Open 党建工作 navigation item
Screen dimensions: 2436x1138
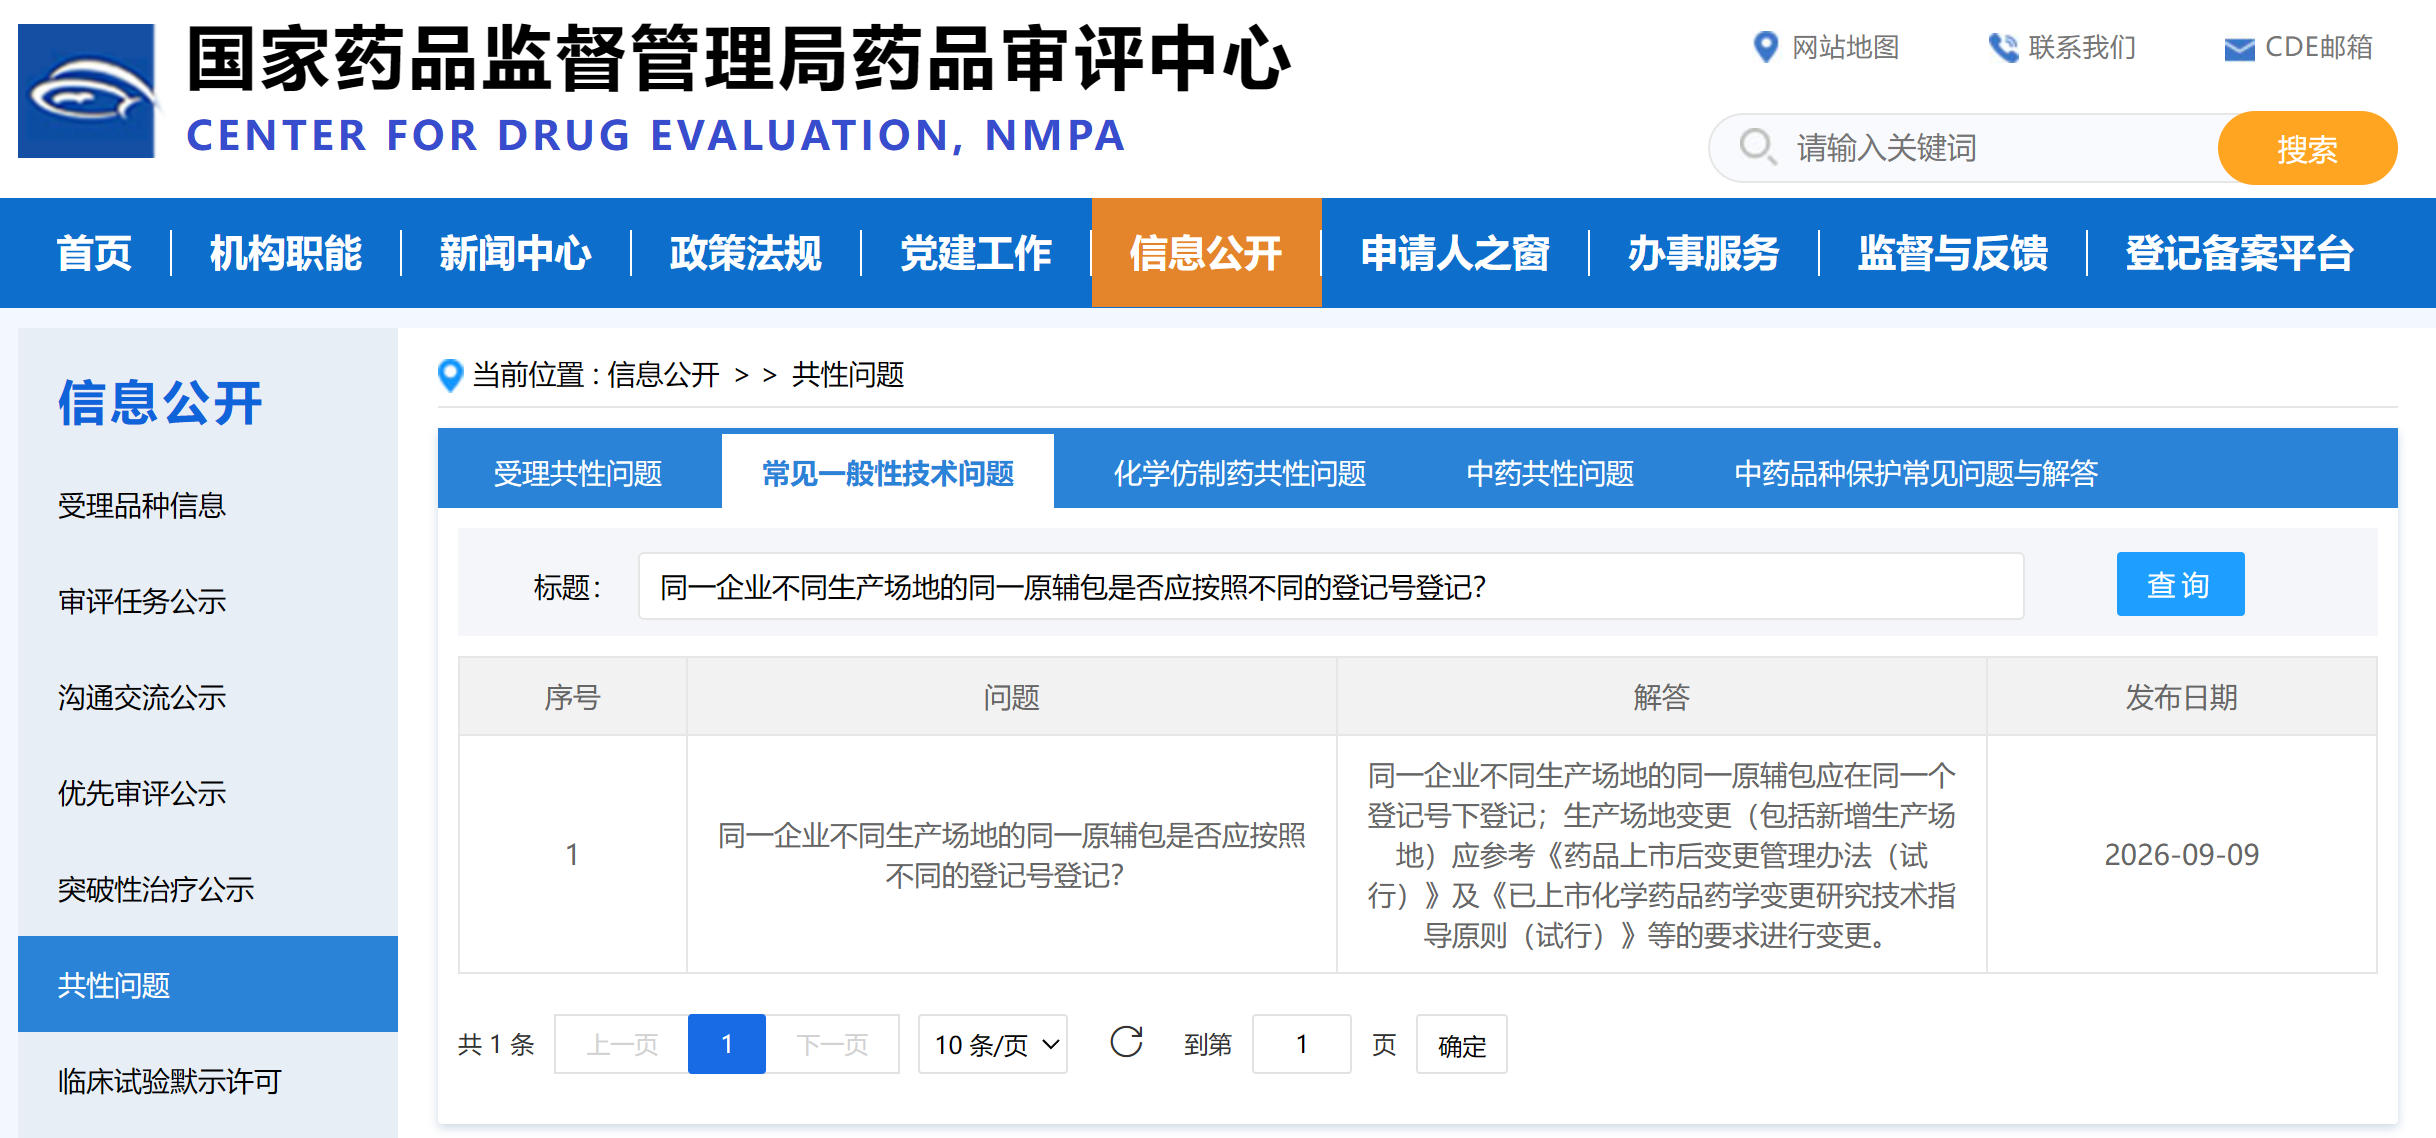(976, 253)
